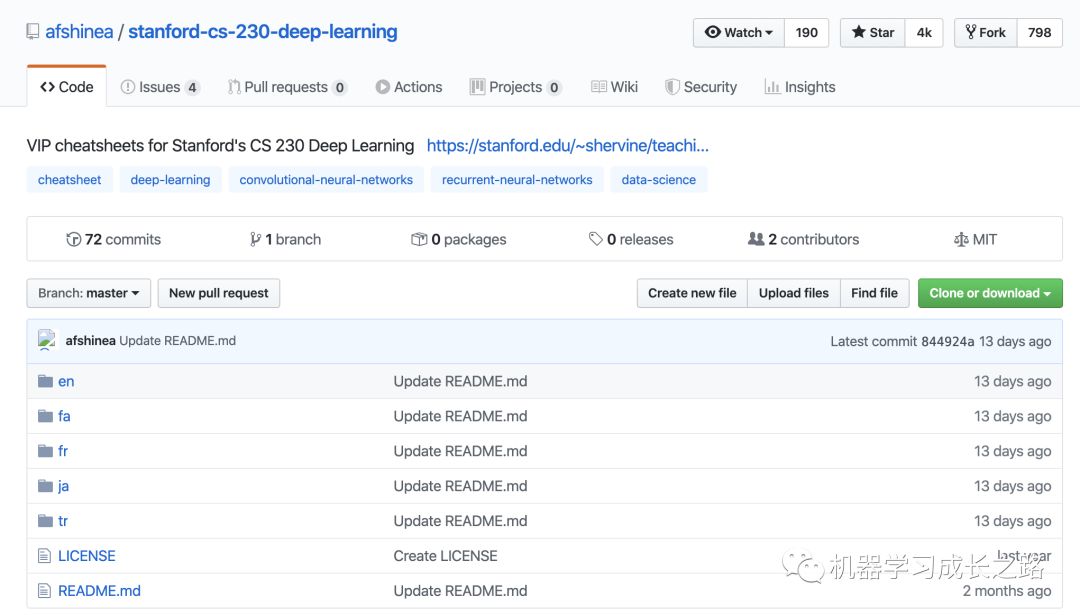The height and width of the screenshot is (615, 1080).
Task: Open the LICENSE file
Action: pyautogui.click(x=87, y=556)
